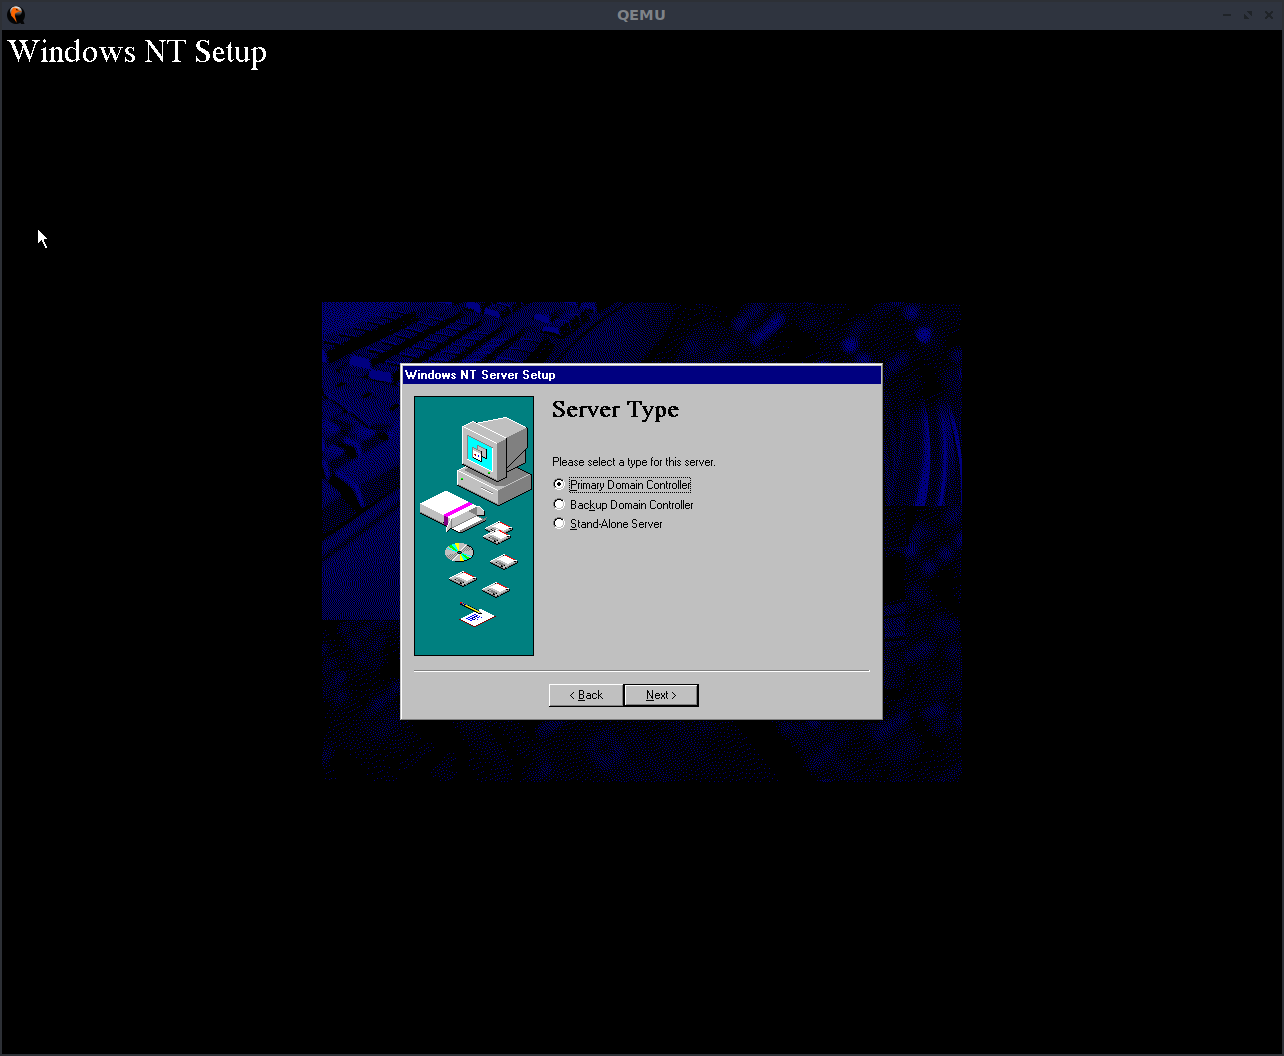The width and height of the screenshot is (1284, 1056).
Task: Click the QEMU logo icon in title bar
Action: [x=16, y=14]
